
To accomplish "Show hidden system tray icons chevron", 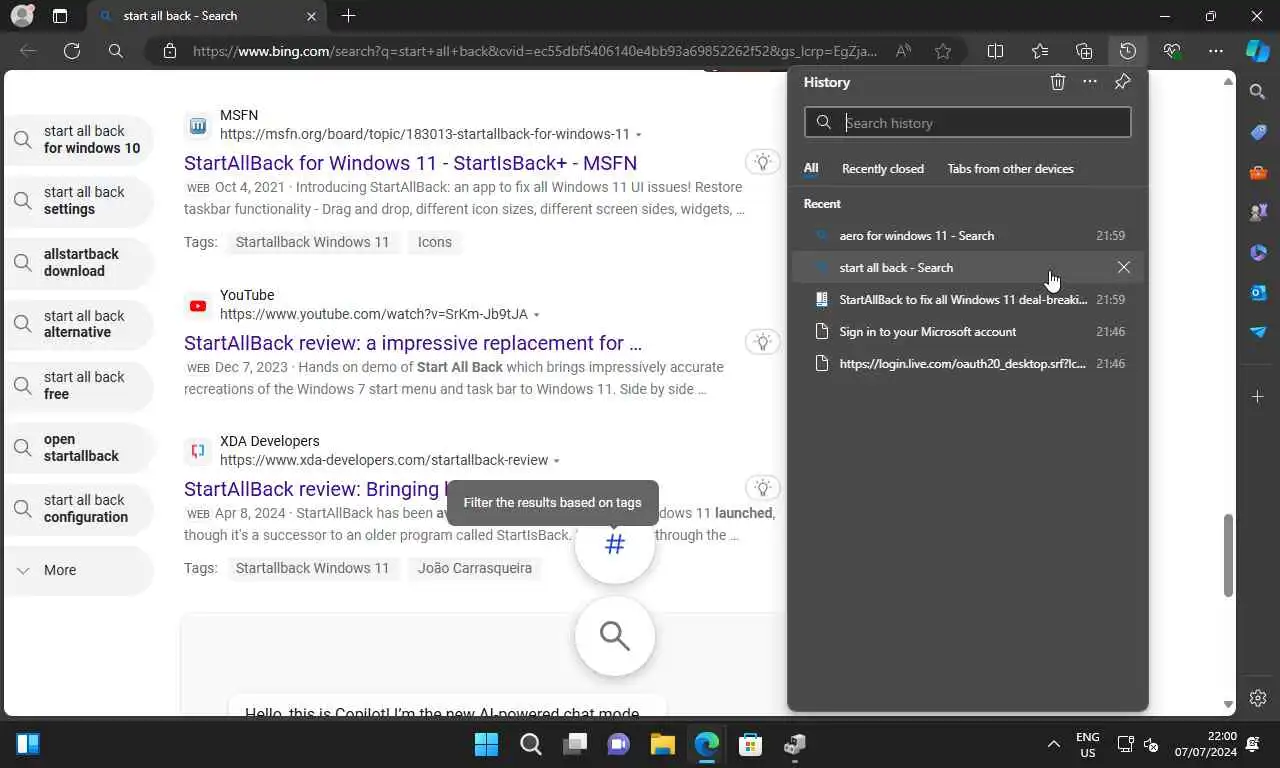I will 1053,744.
